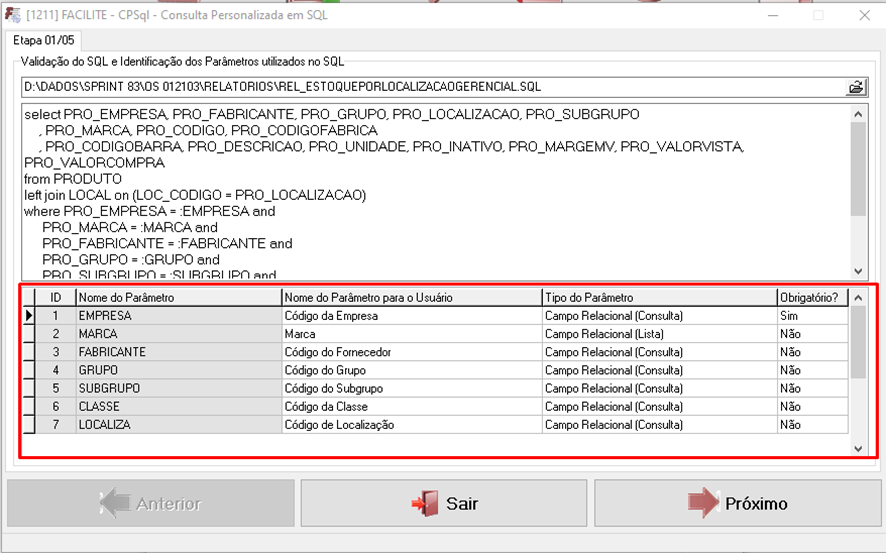The width and height of the screenshot is (886, 553).
Task: Click Obrigatório value for LOCALIZA row
Action: pyautogui.click(x=811, y=425)
